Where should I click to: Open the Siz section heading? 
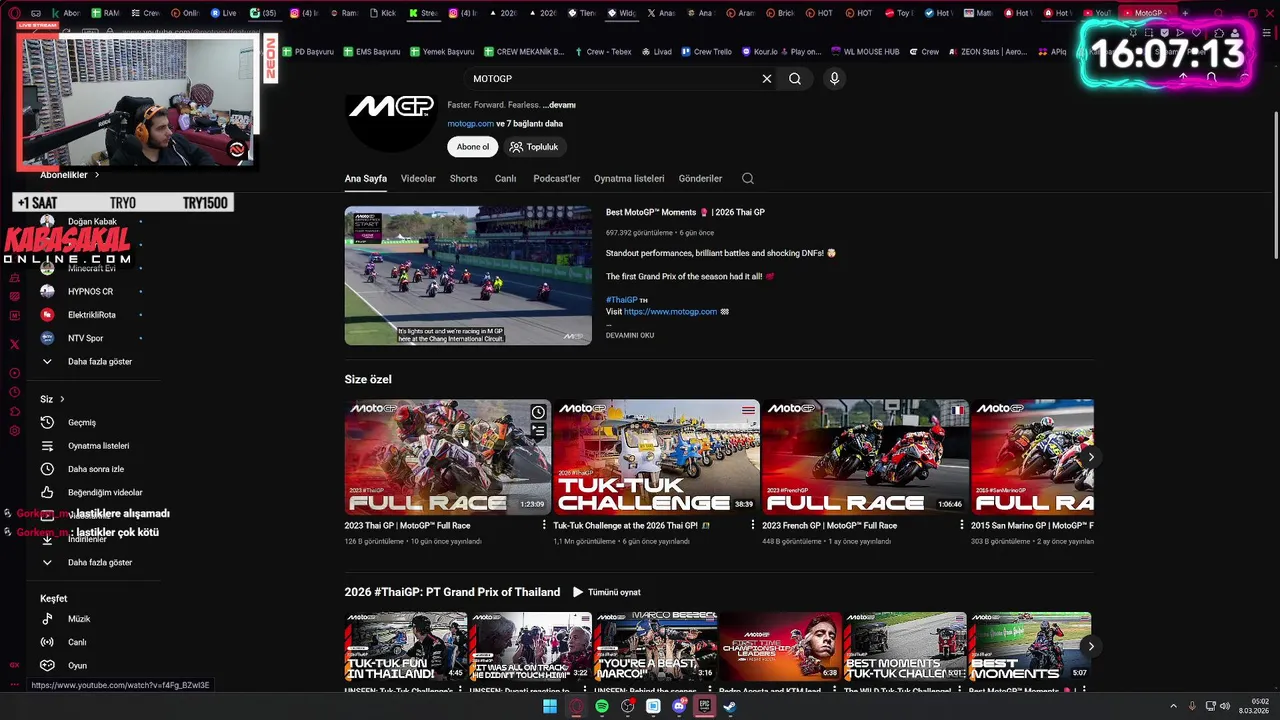[52, 399]
